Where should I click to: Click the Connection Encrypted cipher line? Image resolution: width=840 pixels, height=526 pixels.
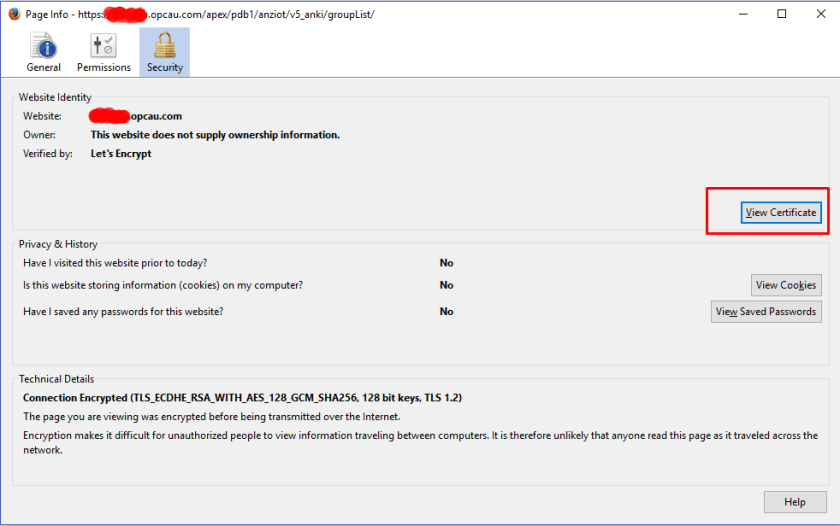(242, 397)
